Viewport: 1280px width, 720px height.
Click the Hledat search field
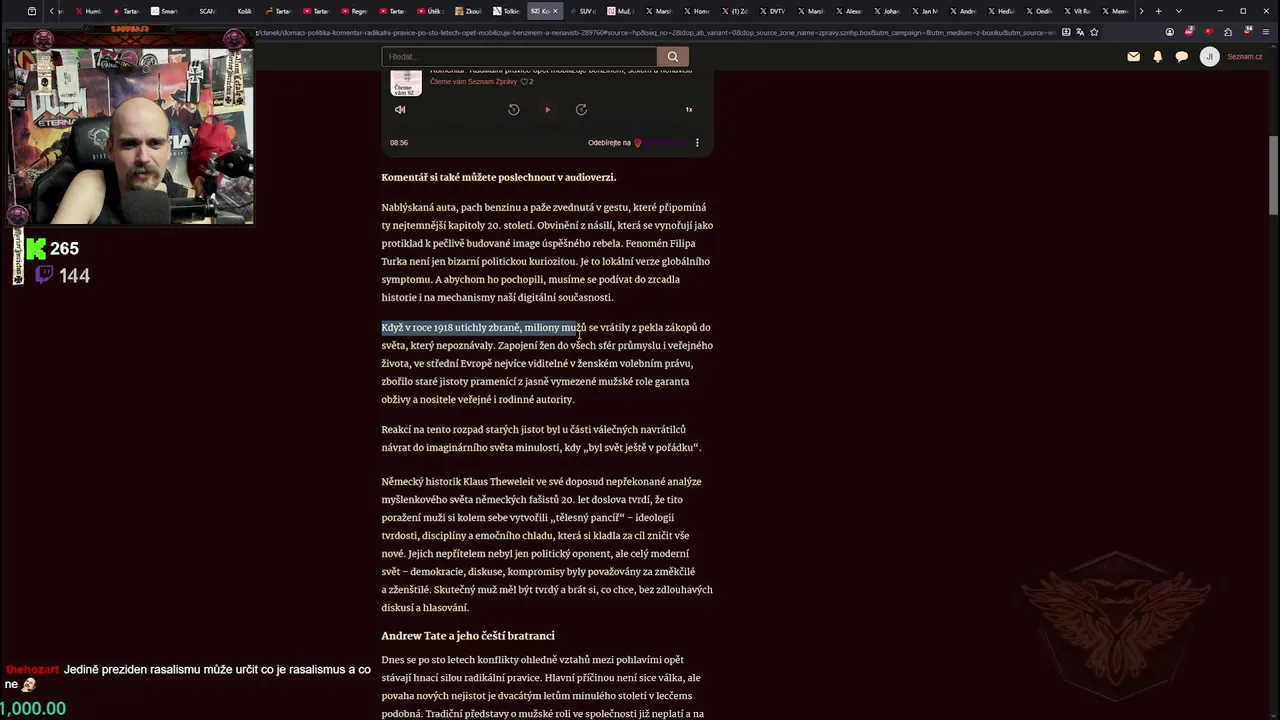click(x=519, y=57)
